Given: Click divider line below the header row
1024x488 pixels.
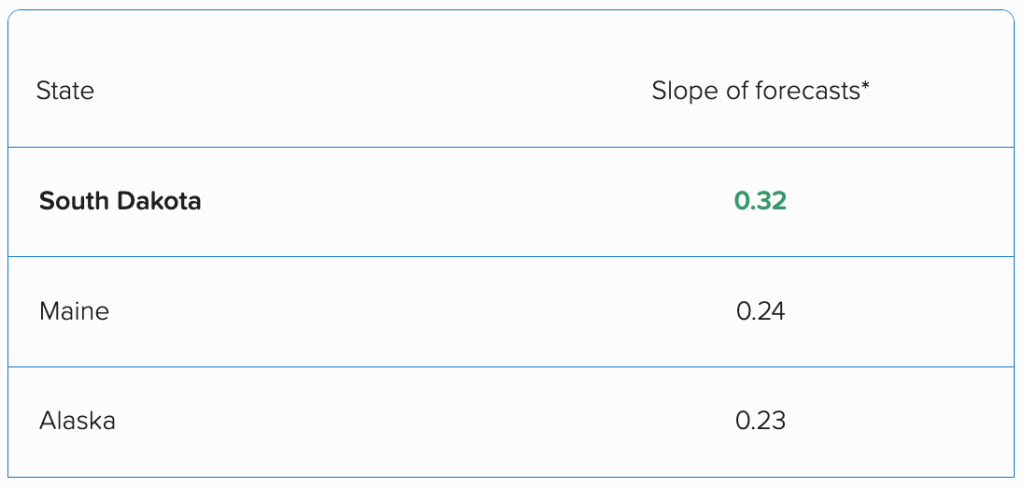Looking at the screenshot, I should tap(512, 147).
